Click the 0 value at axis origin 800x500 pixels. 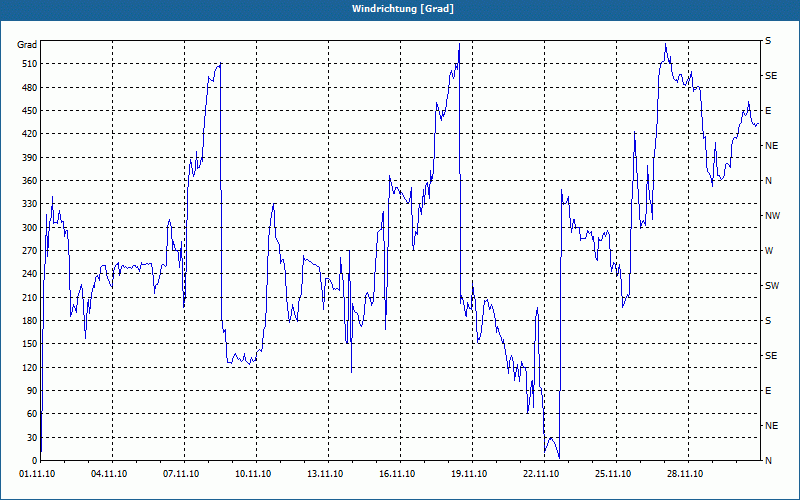point(35,461)
